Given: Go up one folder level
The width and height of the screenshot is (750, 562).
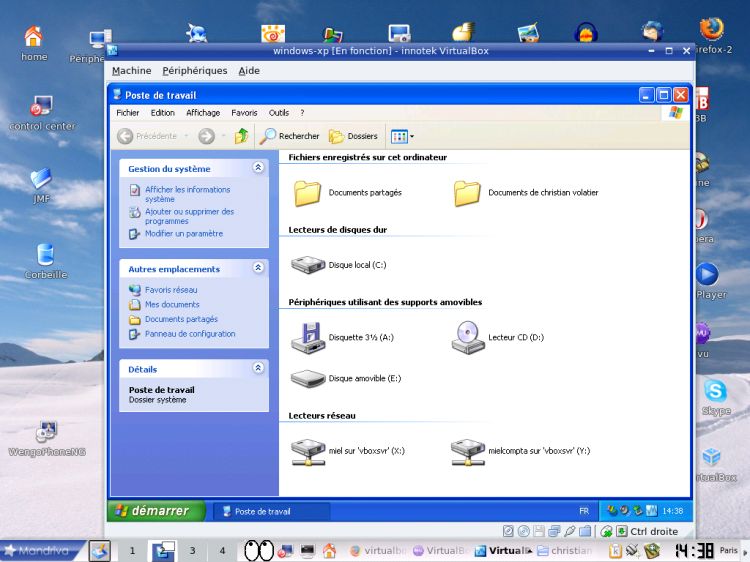Looking at the screenshot, I should click(242, 136).
